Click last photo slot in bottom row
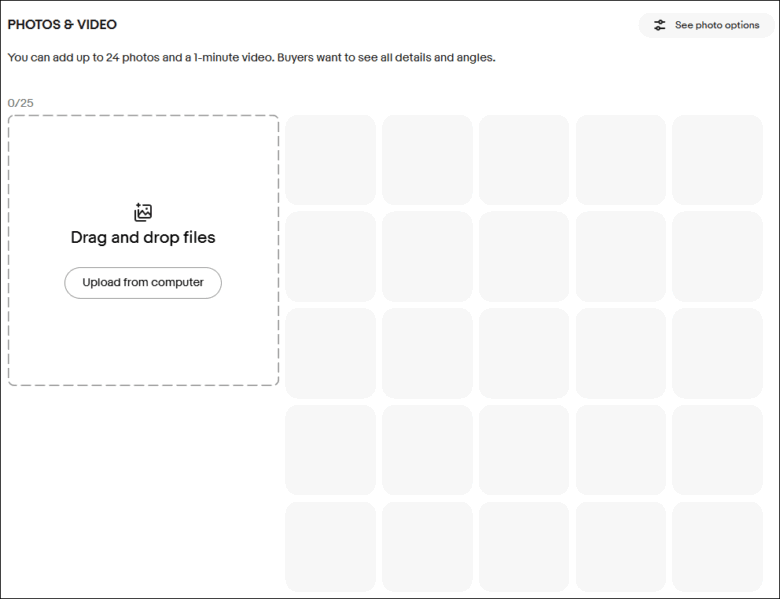The height and width of the screenshot is (599, 780). point(717,546)
